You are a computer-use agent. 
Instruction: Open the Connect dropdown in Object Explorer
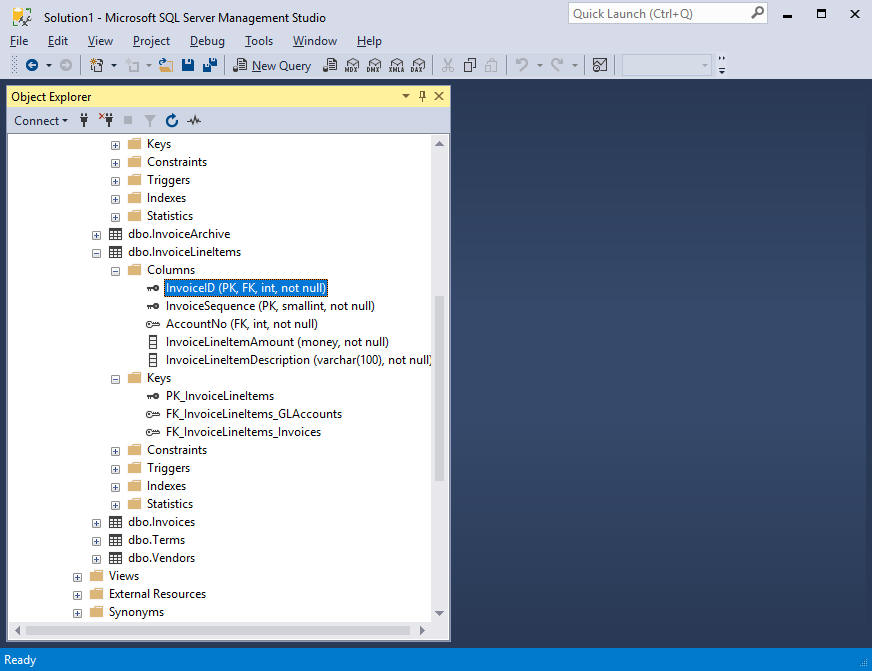point(41,121)
